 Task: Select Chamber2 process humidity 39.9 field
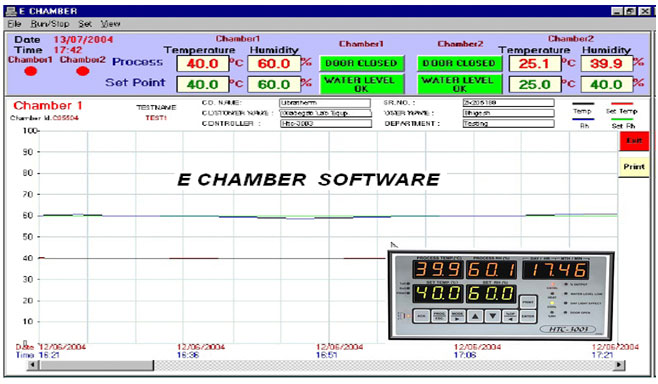pyautogui.click(x=606, y=64)
